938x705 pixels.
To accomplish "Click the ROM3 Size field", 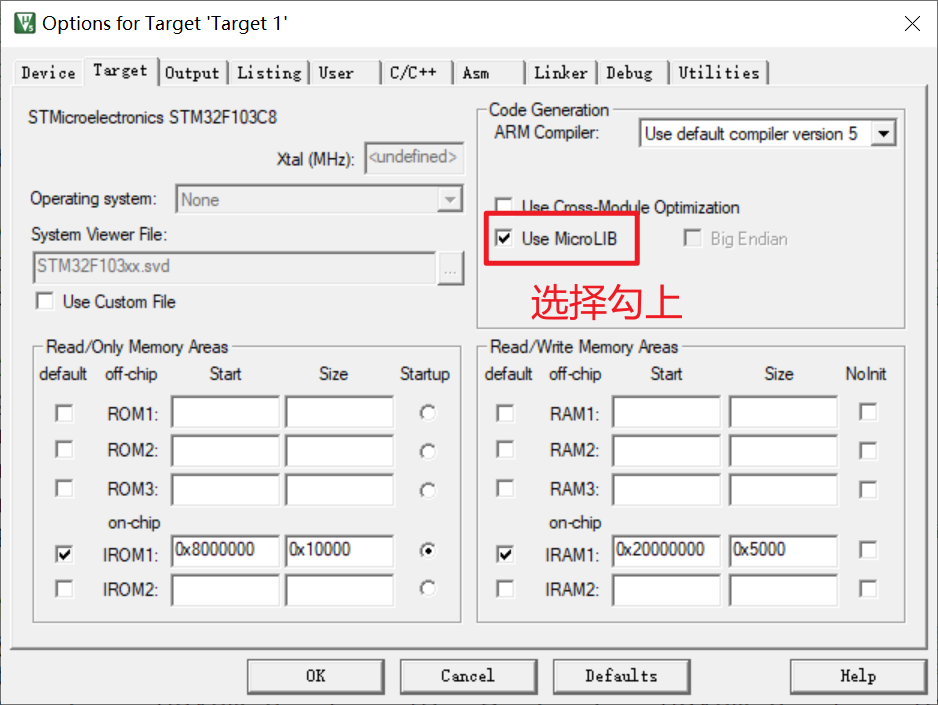I will point(339,490).
